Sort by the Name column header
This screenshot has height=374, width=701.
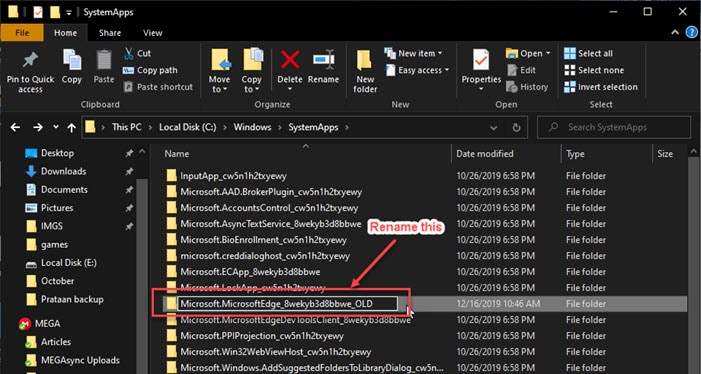click(177, 154)
